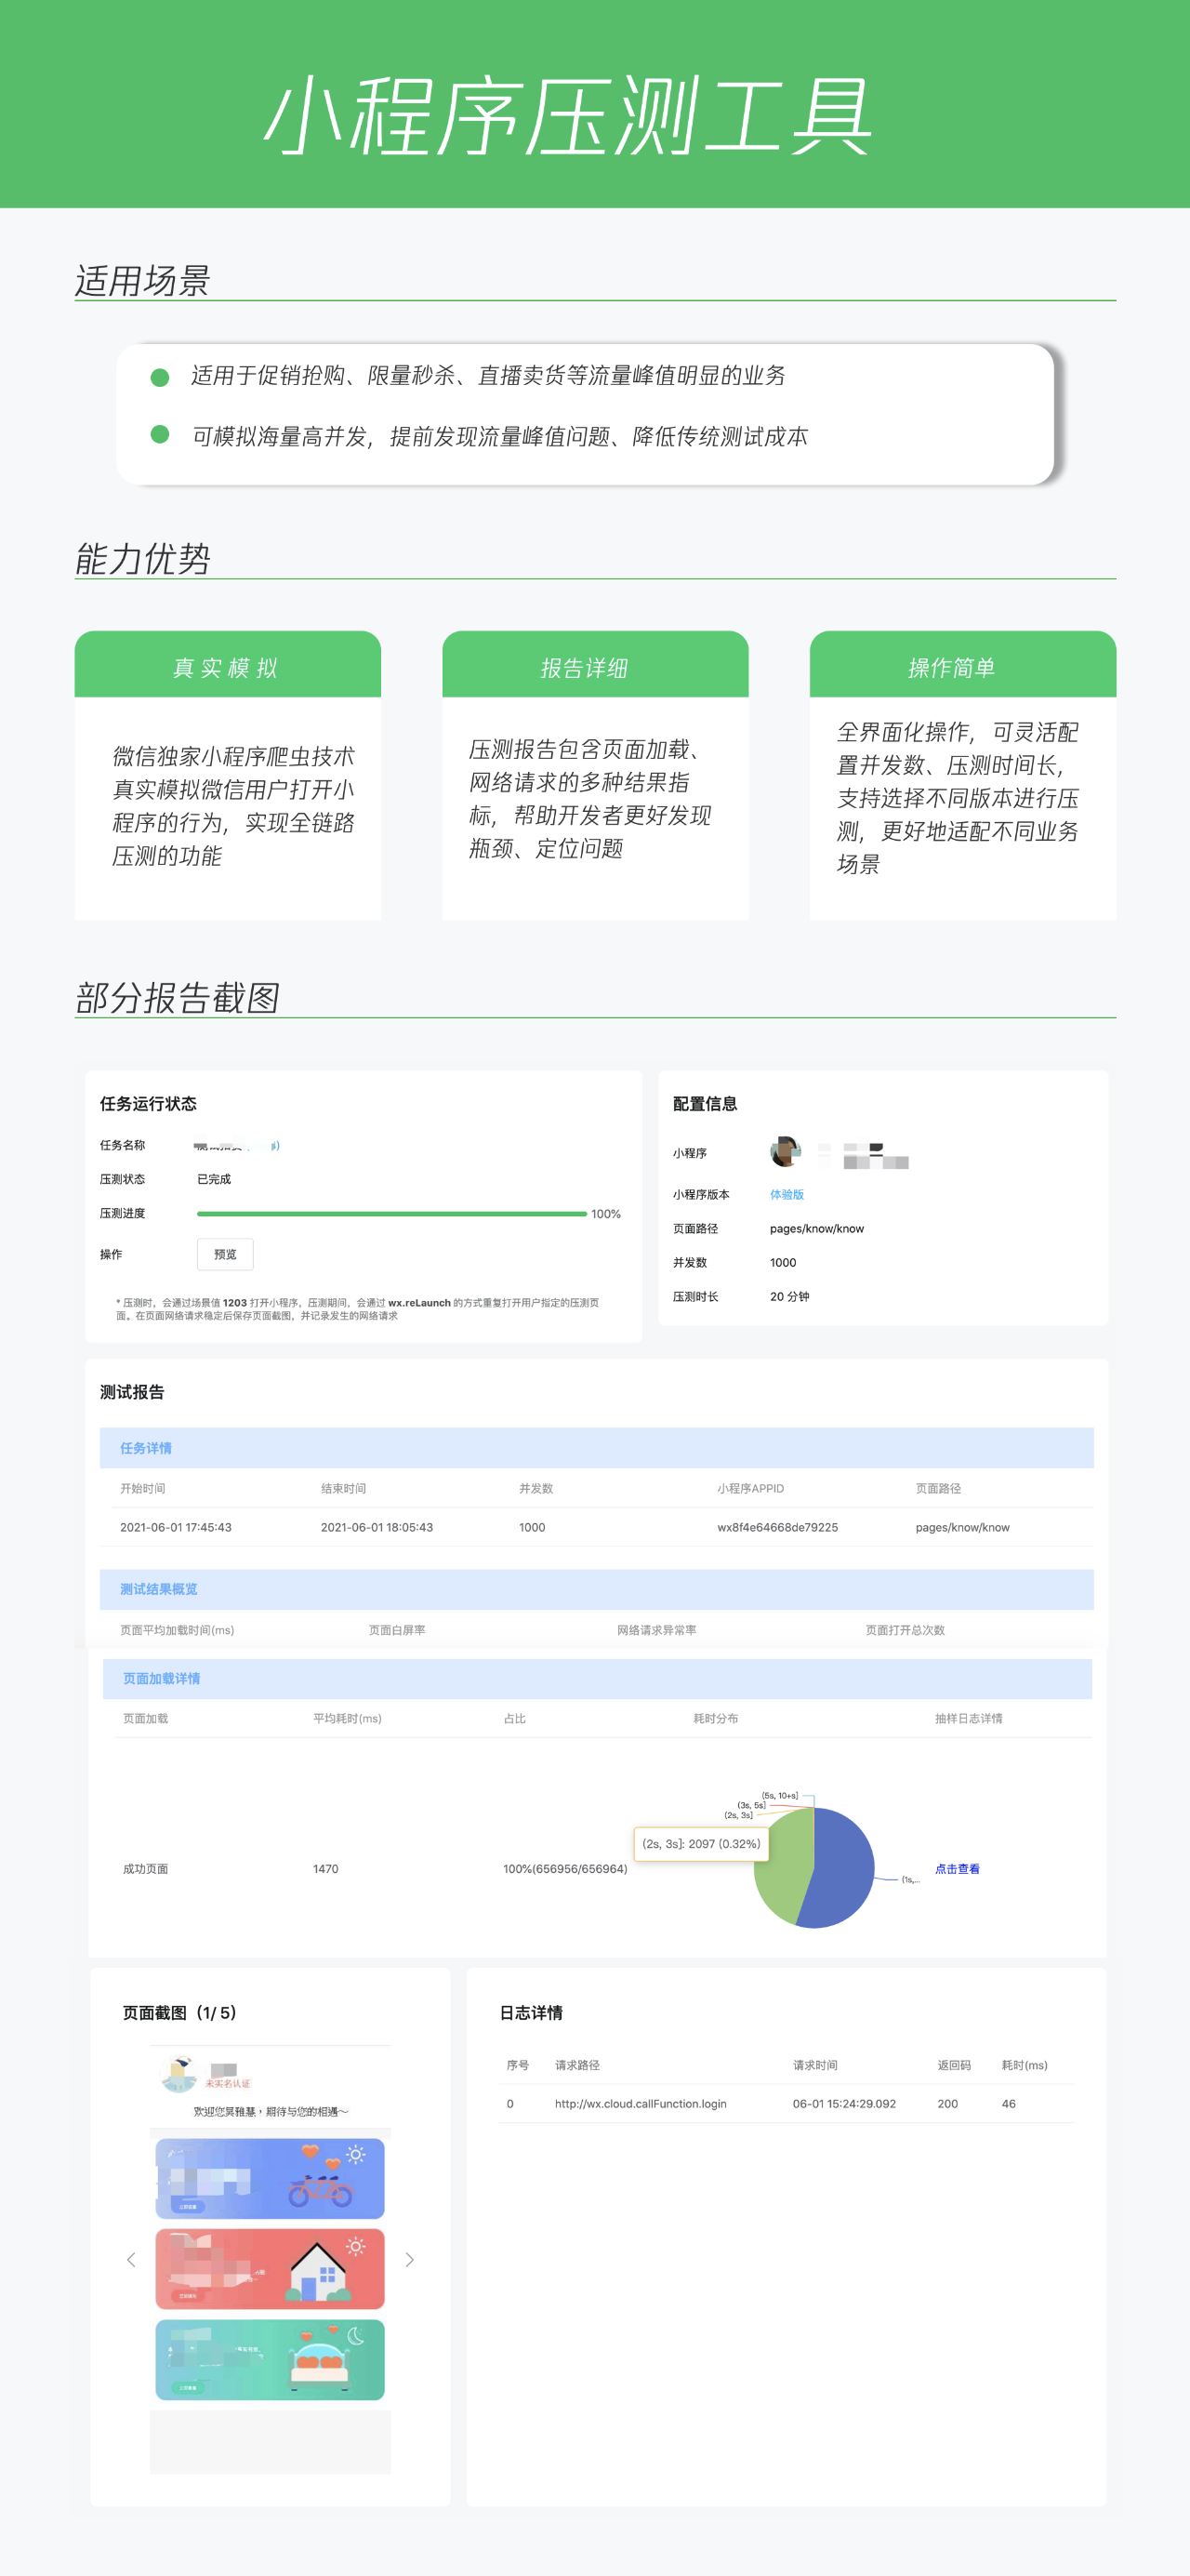
Task: Click the 页面白屏率 column header
Action: [x=396, y=1629]
